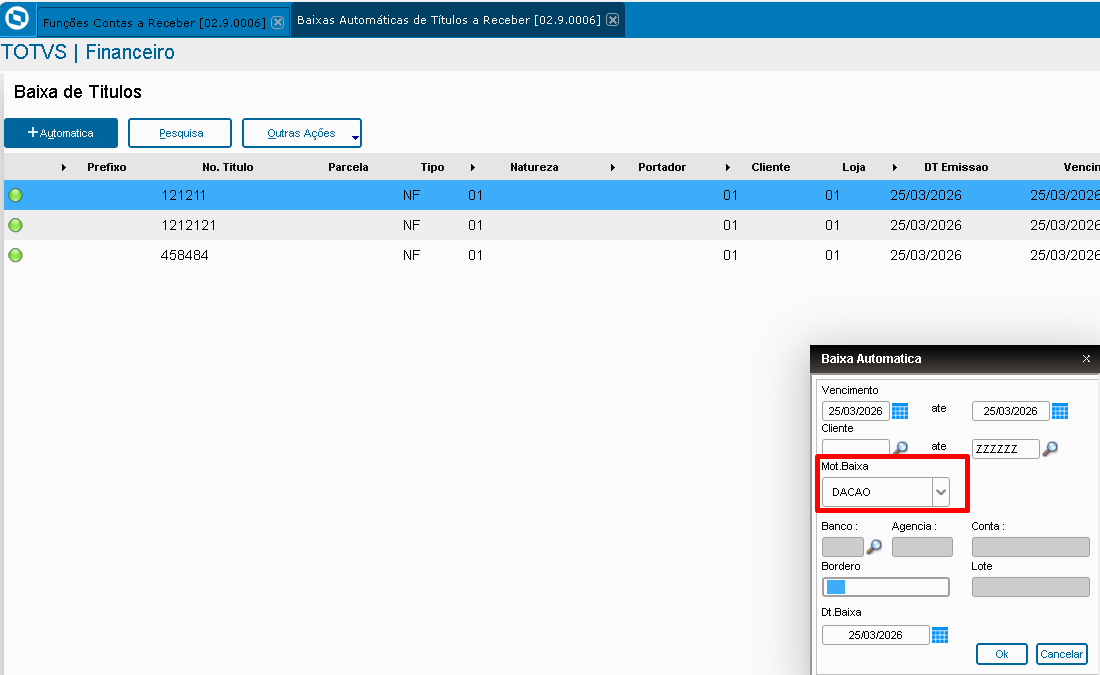Click emission date in row 458484
This screenshot has width=1100, height=675.
pyautogui.click(x=925, y=255)
